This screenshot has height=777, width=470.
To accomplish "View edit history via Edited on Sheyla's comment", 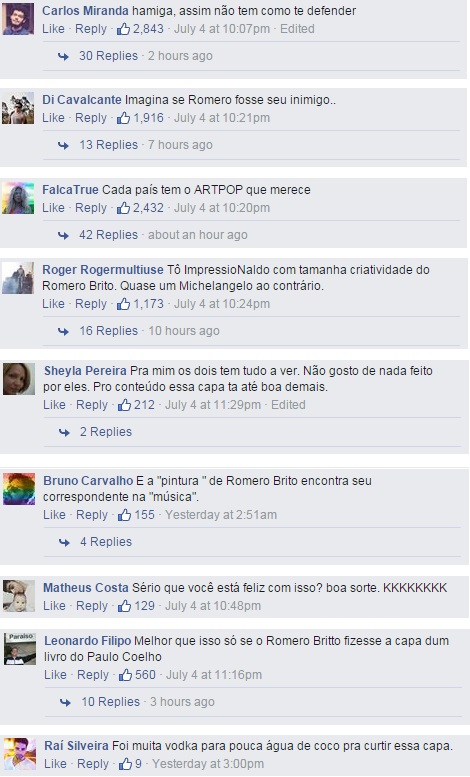I will tap(288, 405).
